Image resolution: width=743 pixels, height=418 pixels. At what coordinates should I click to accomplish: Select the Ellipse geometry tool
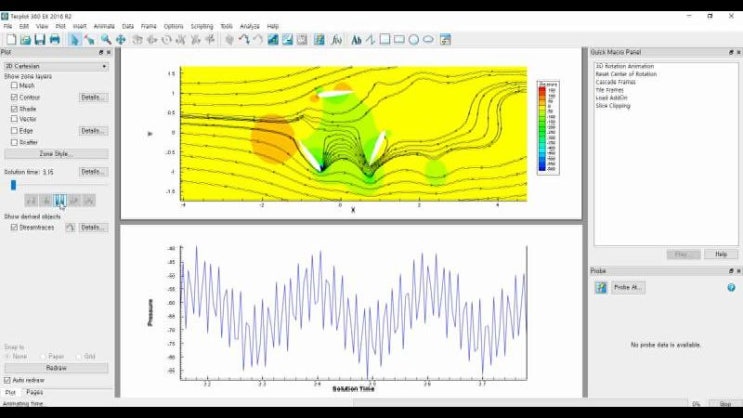pyautogui.click(x=428, y=40)
